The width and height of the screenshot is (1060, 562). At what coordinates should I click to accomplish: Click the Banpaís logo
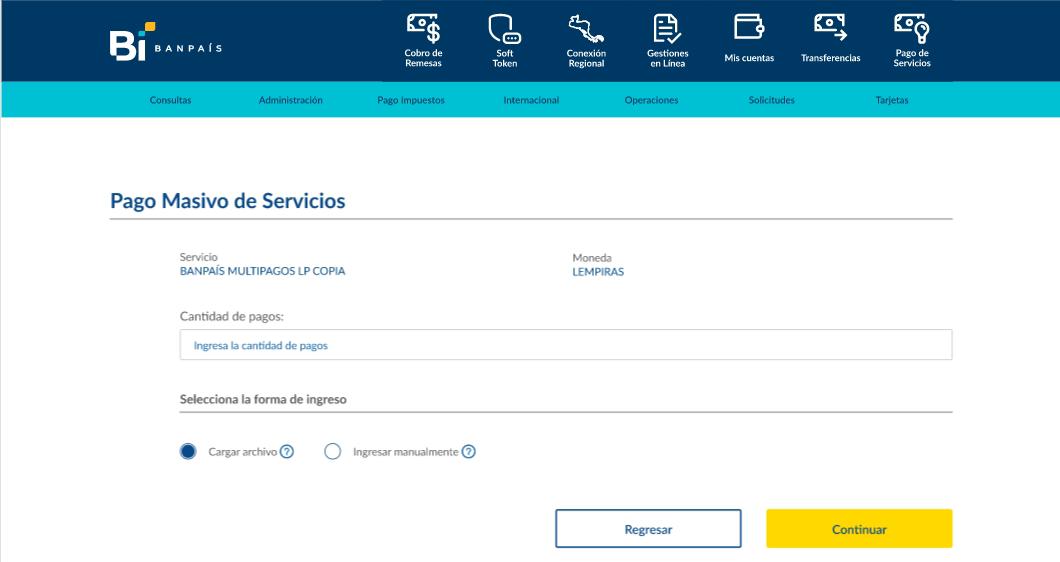click(166, 42)
